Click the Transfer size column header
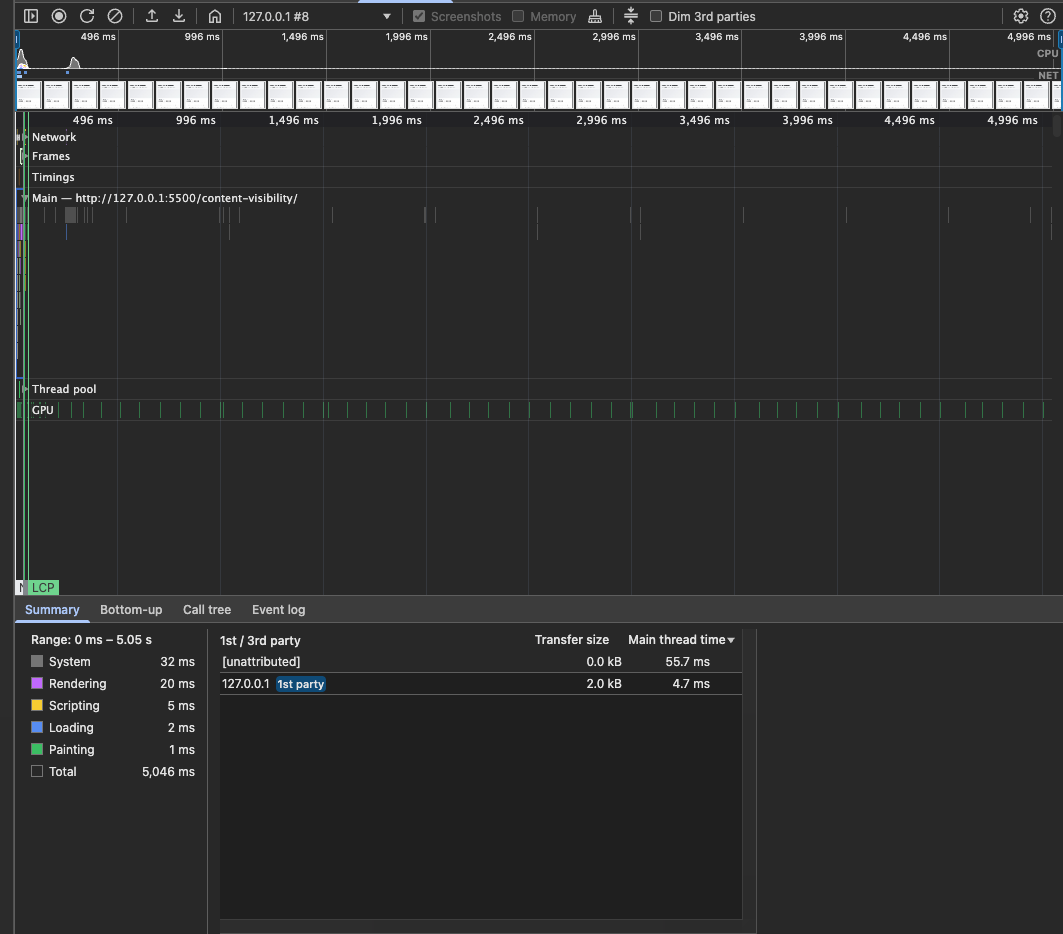The image size is (1063, 934). click(x=571, y=640)
